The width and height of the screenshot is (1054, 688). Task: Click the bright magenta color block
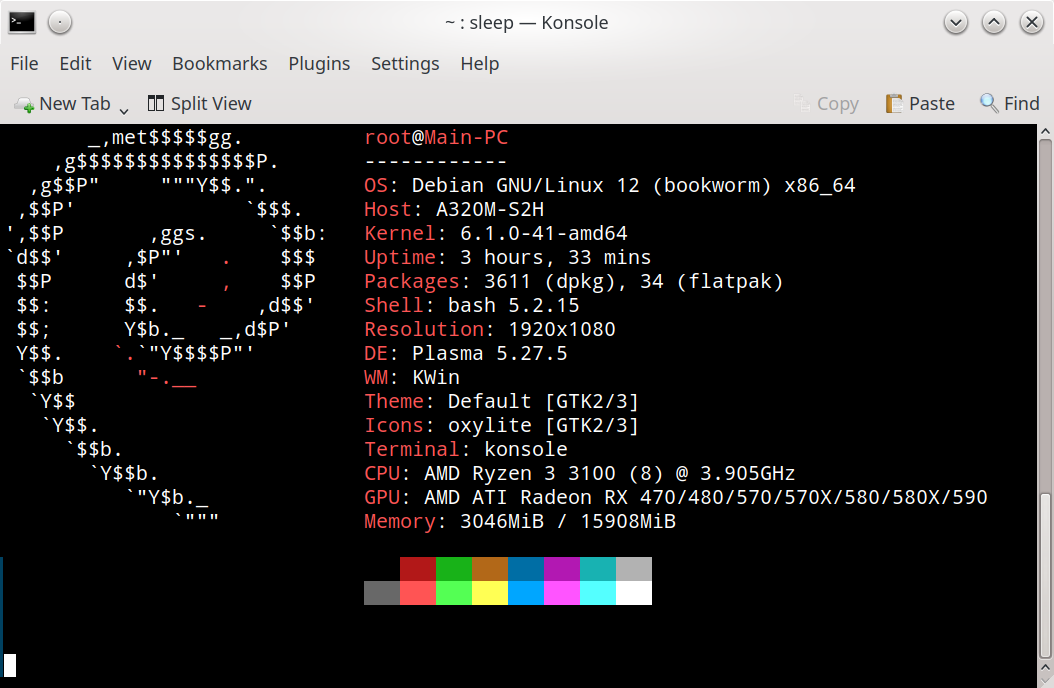pyautogui.click(x=562, y=593)
